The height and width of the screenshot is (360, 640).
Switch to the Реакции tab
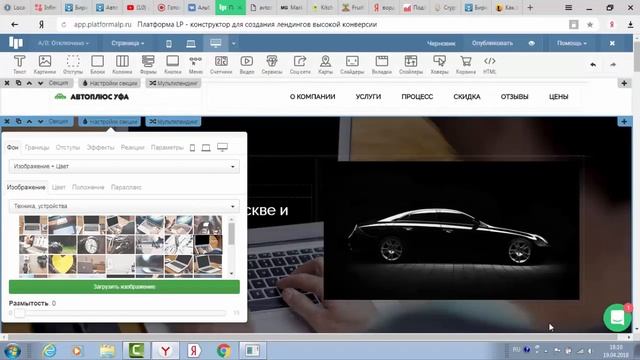(133, 147)
